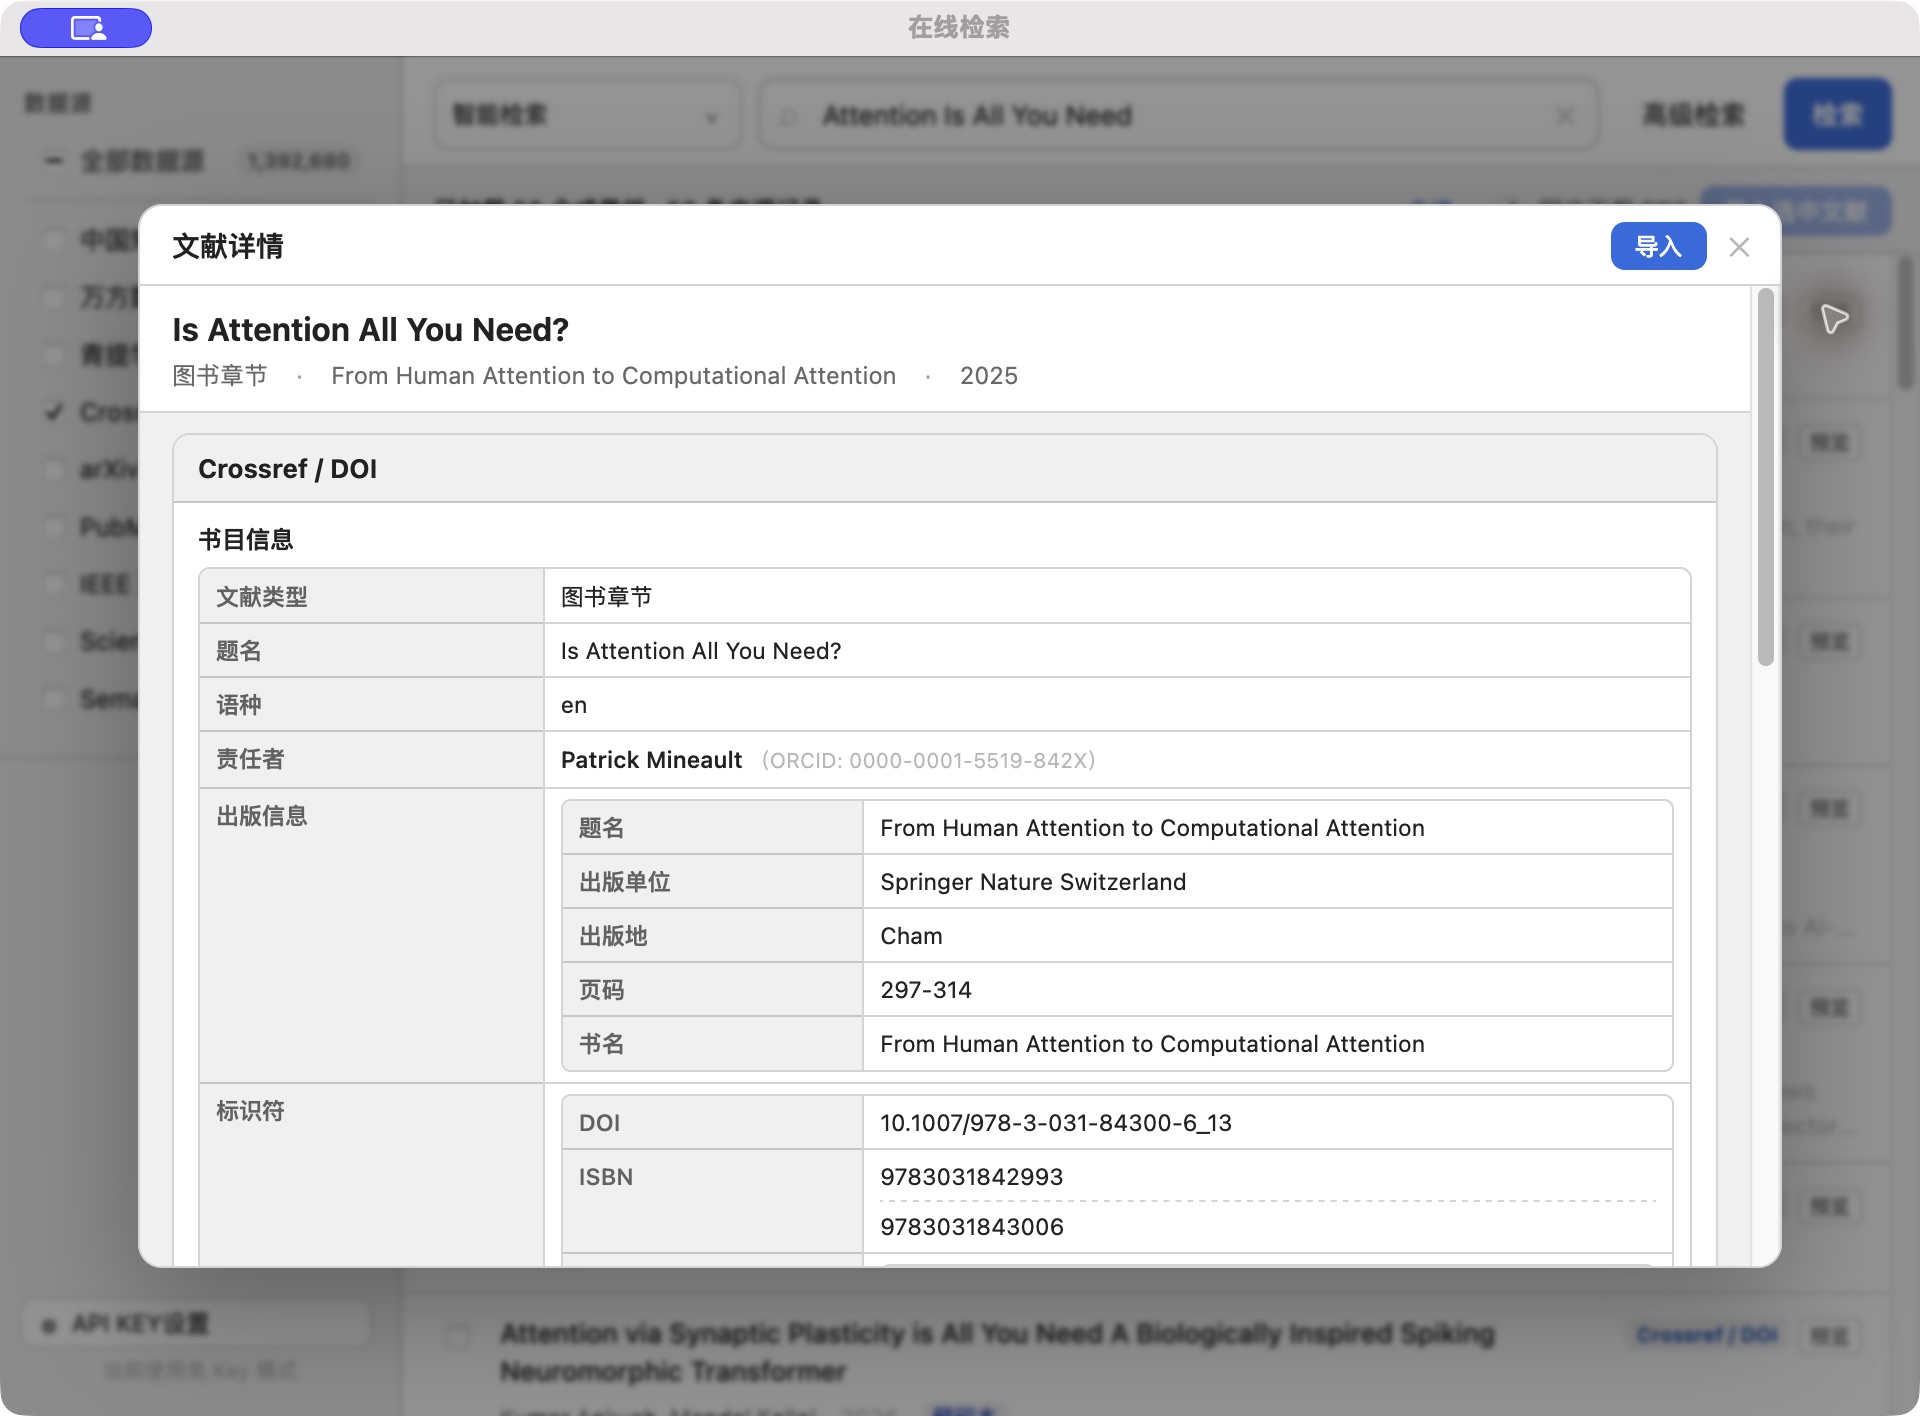Click the DOI value 10.1007/978-3-031-84300-6_13
Viewport: 1920px width, 1416px height.
click(1056, 1123)
